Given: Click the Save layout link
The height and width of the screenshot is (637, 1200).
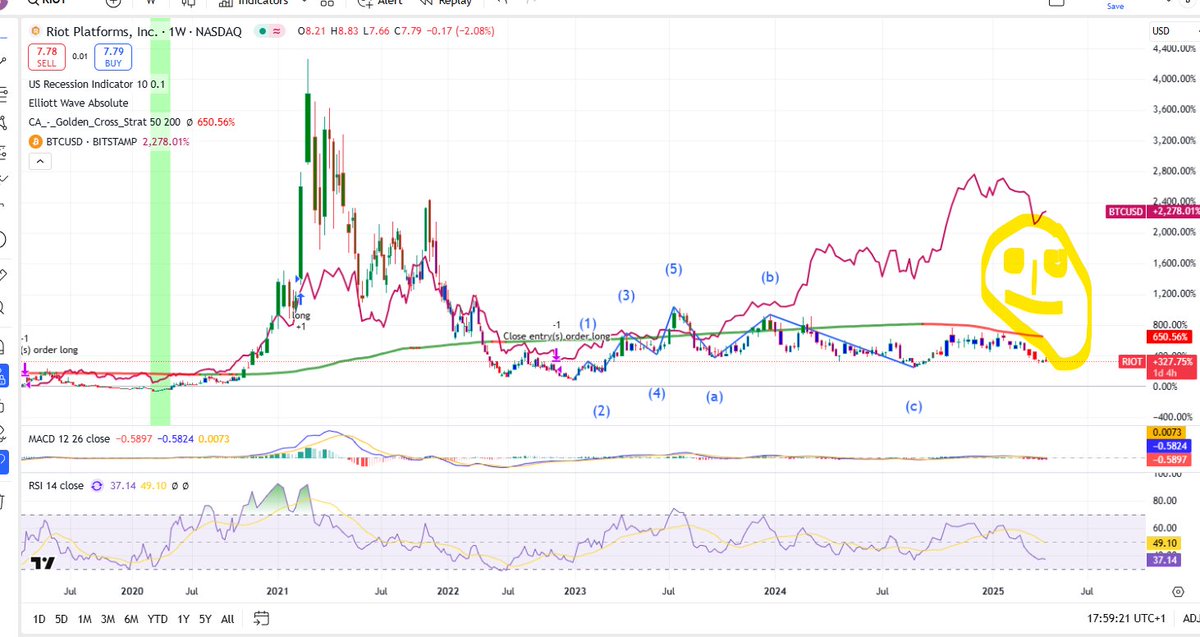Looking at the screenshot, I should coord(1115,6).
